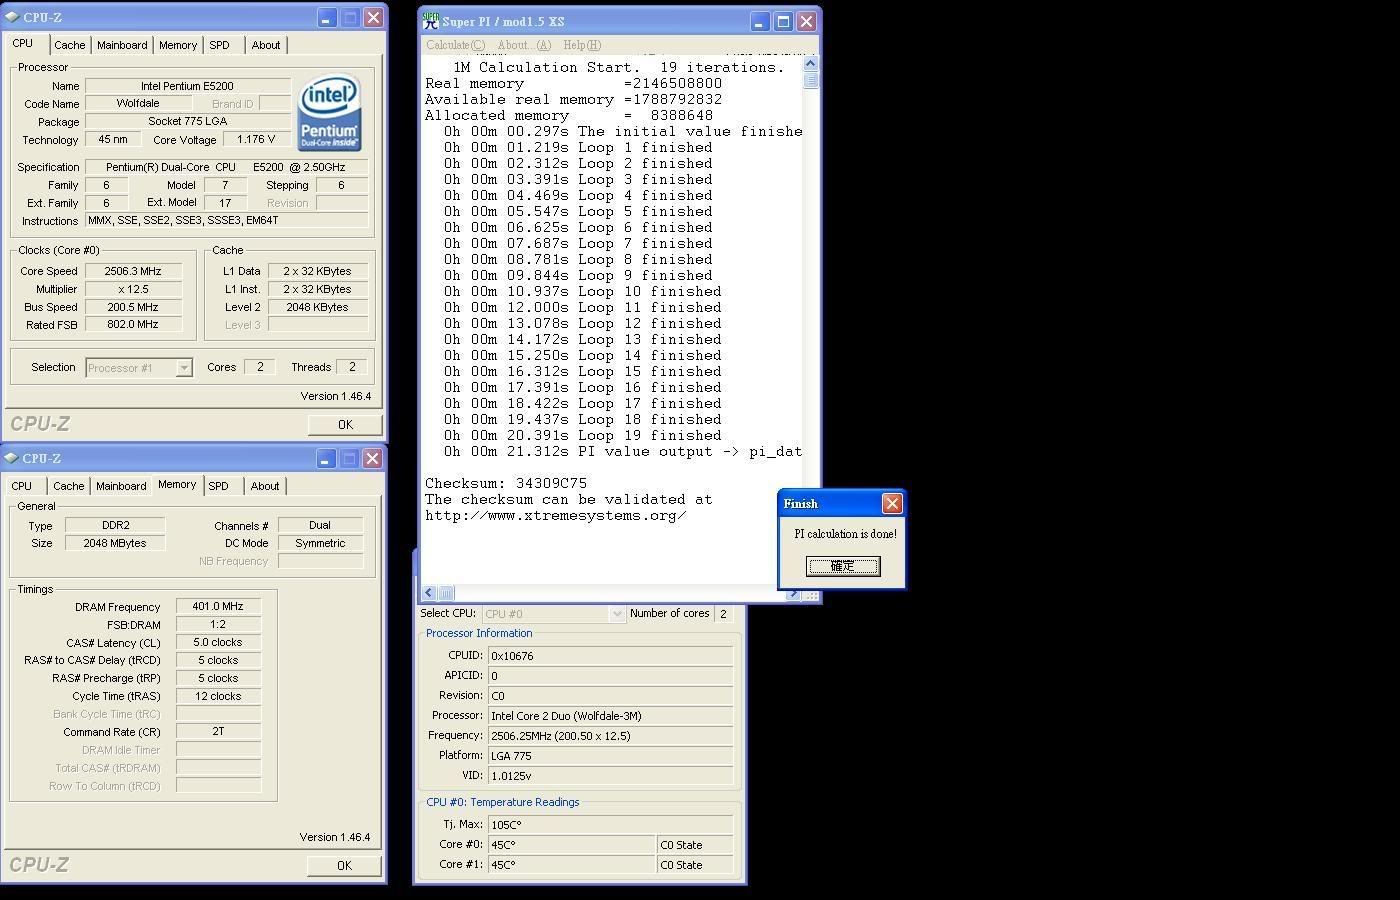The height and width of the screenshot is (900, 1400).
Task: Switch to SPD tab in top CPU-Z
Action: click(x=219, y=45)
